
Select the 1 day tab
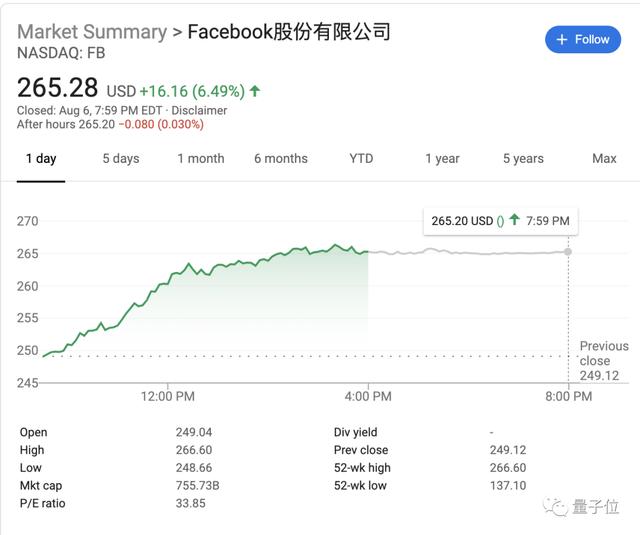point(41,158)
